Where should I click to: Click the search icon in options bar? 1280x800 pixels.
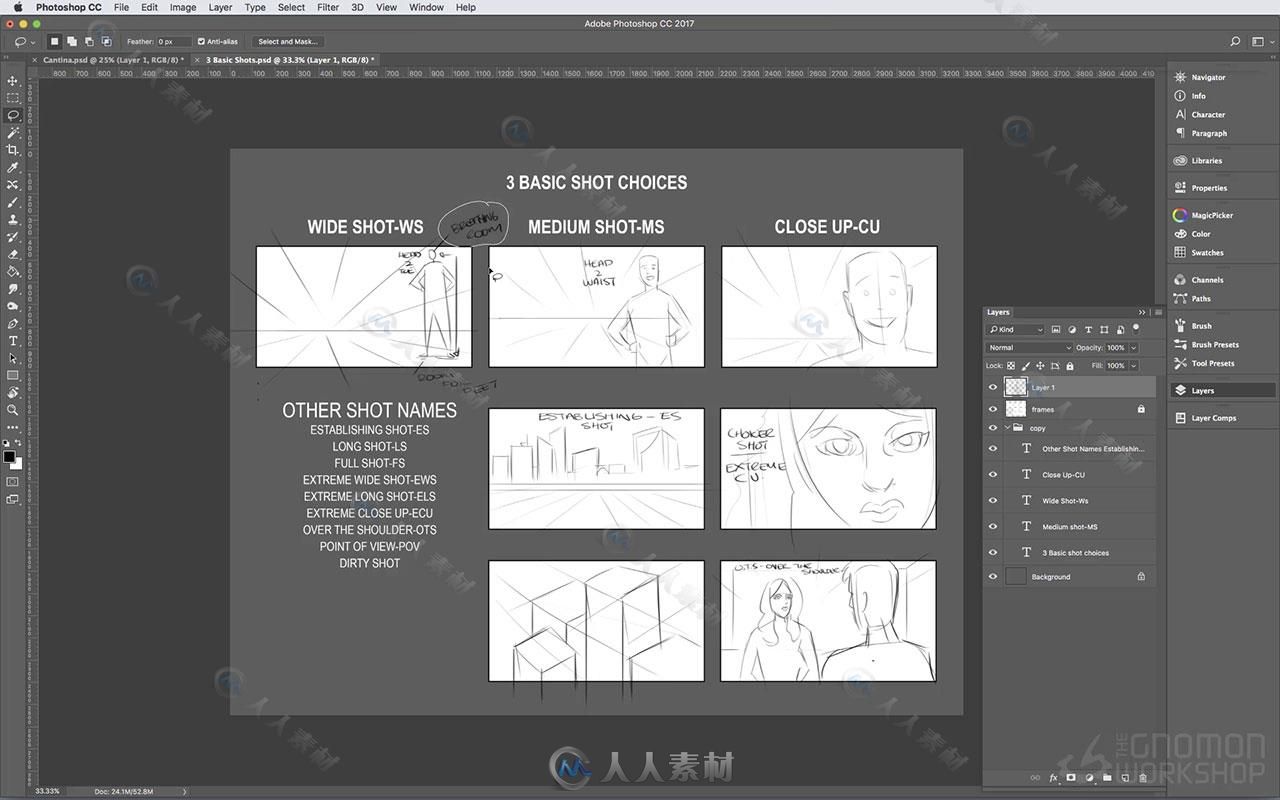pos(1235,42)
